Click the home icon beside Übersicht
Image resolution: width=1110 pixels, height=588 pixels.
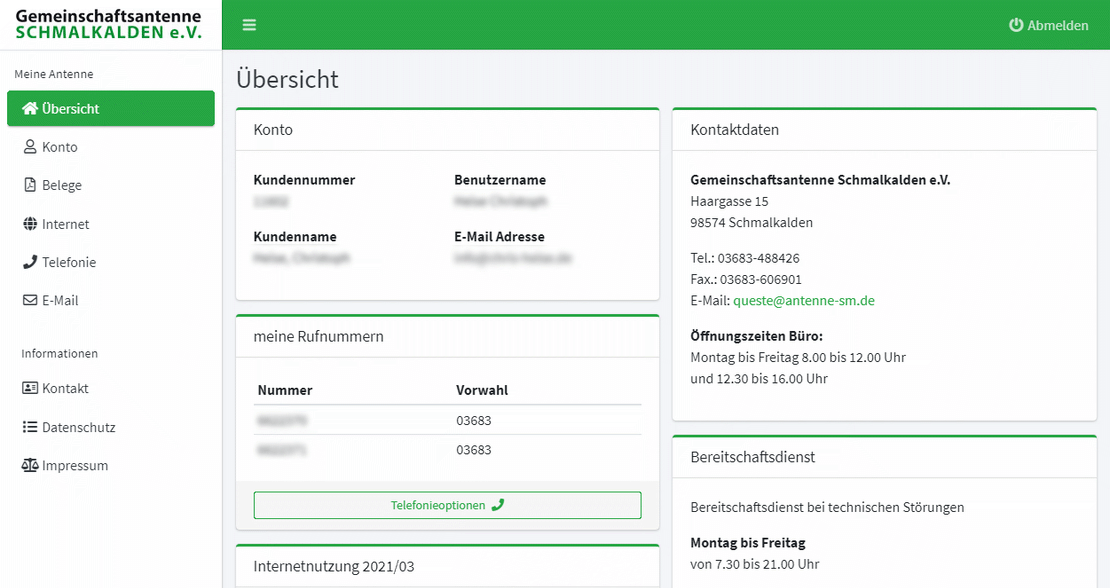click(x=30, y=108)
